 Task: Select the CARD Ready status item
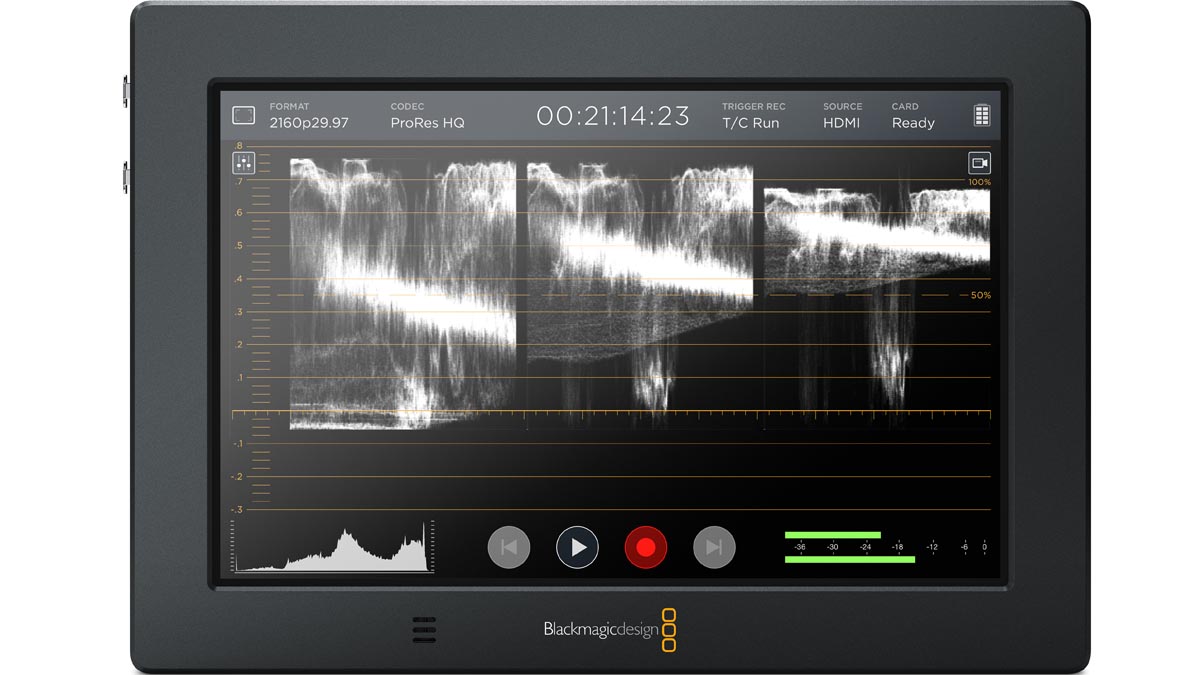pos(912,116)
